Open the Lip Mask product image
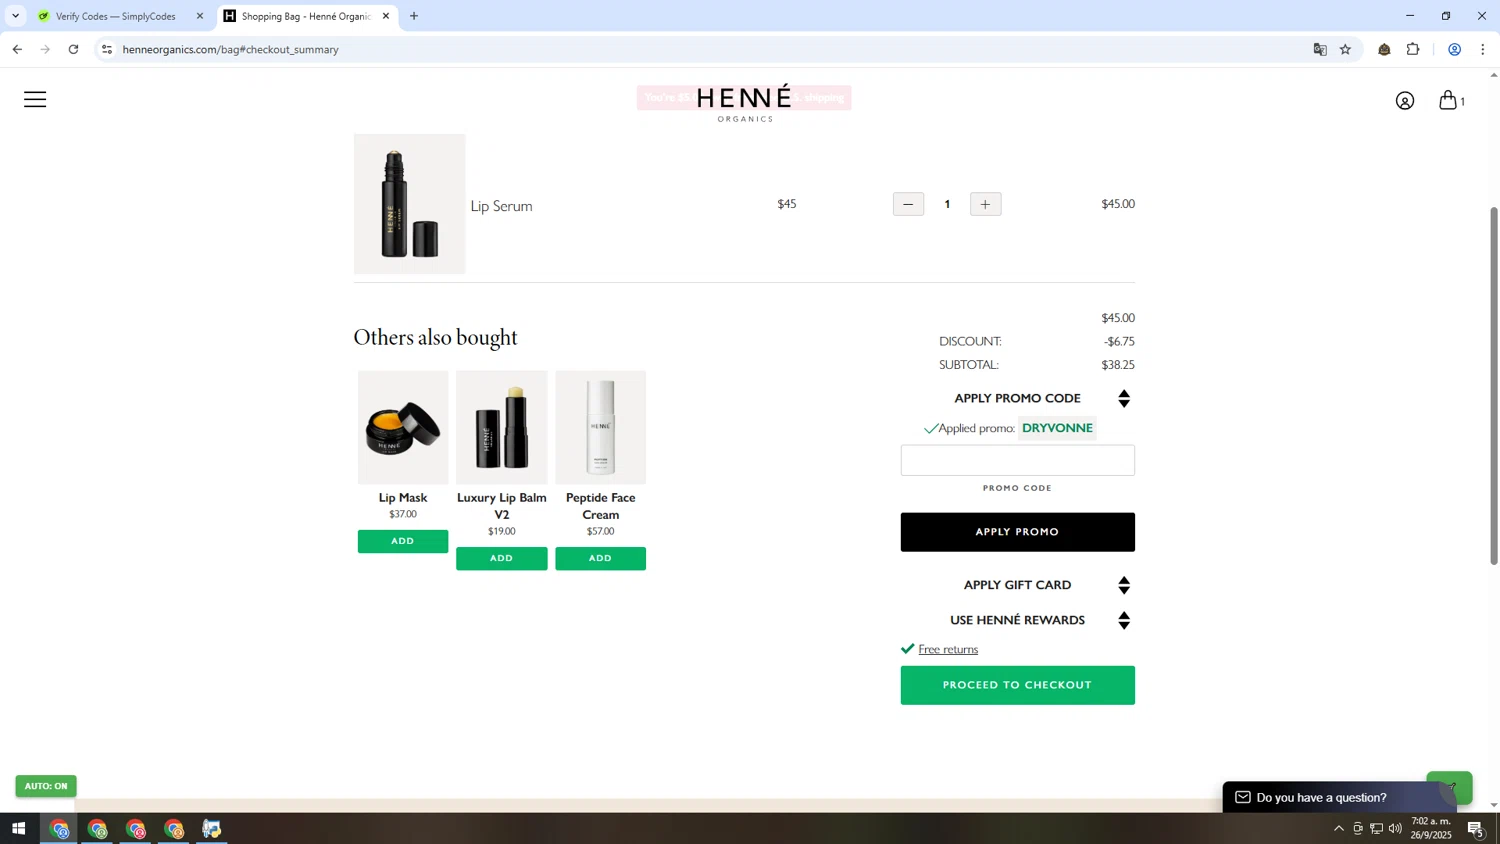The width and height of the screenshot is (1500, 844). [x=403, y=428]
